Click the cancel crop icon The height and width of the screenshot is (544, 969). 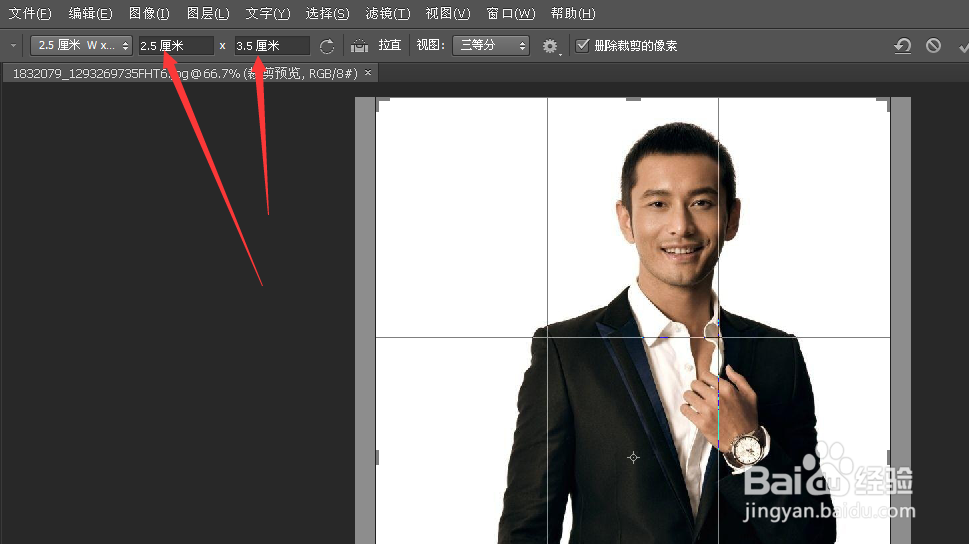pos(933,45)
